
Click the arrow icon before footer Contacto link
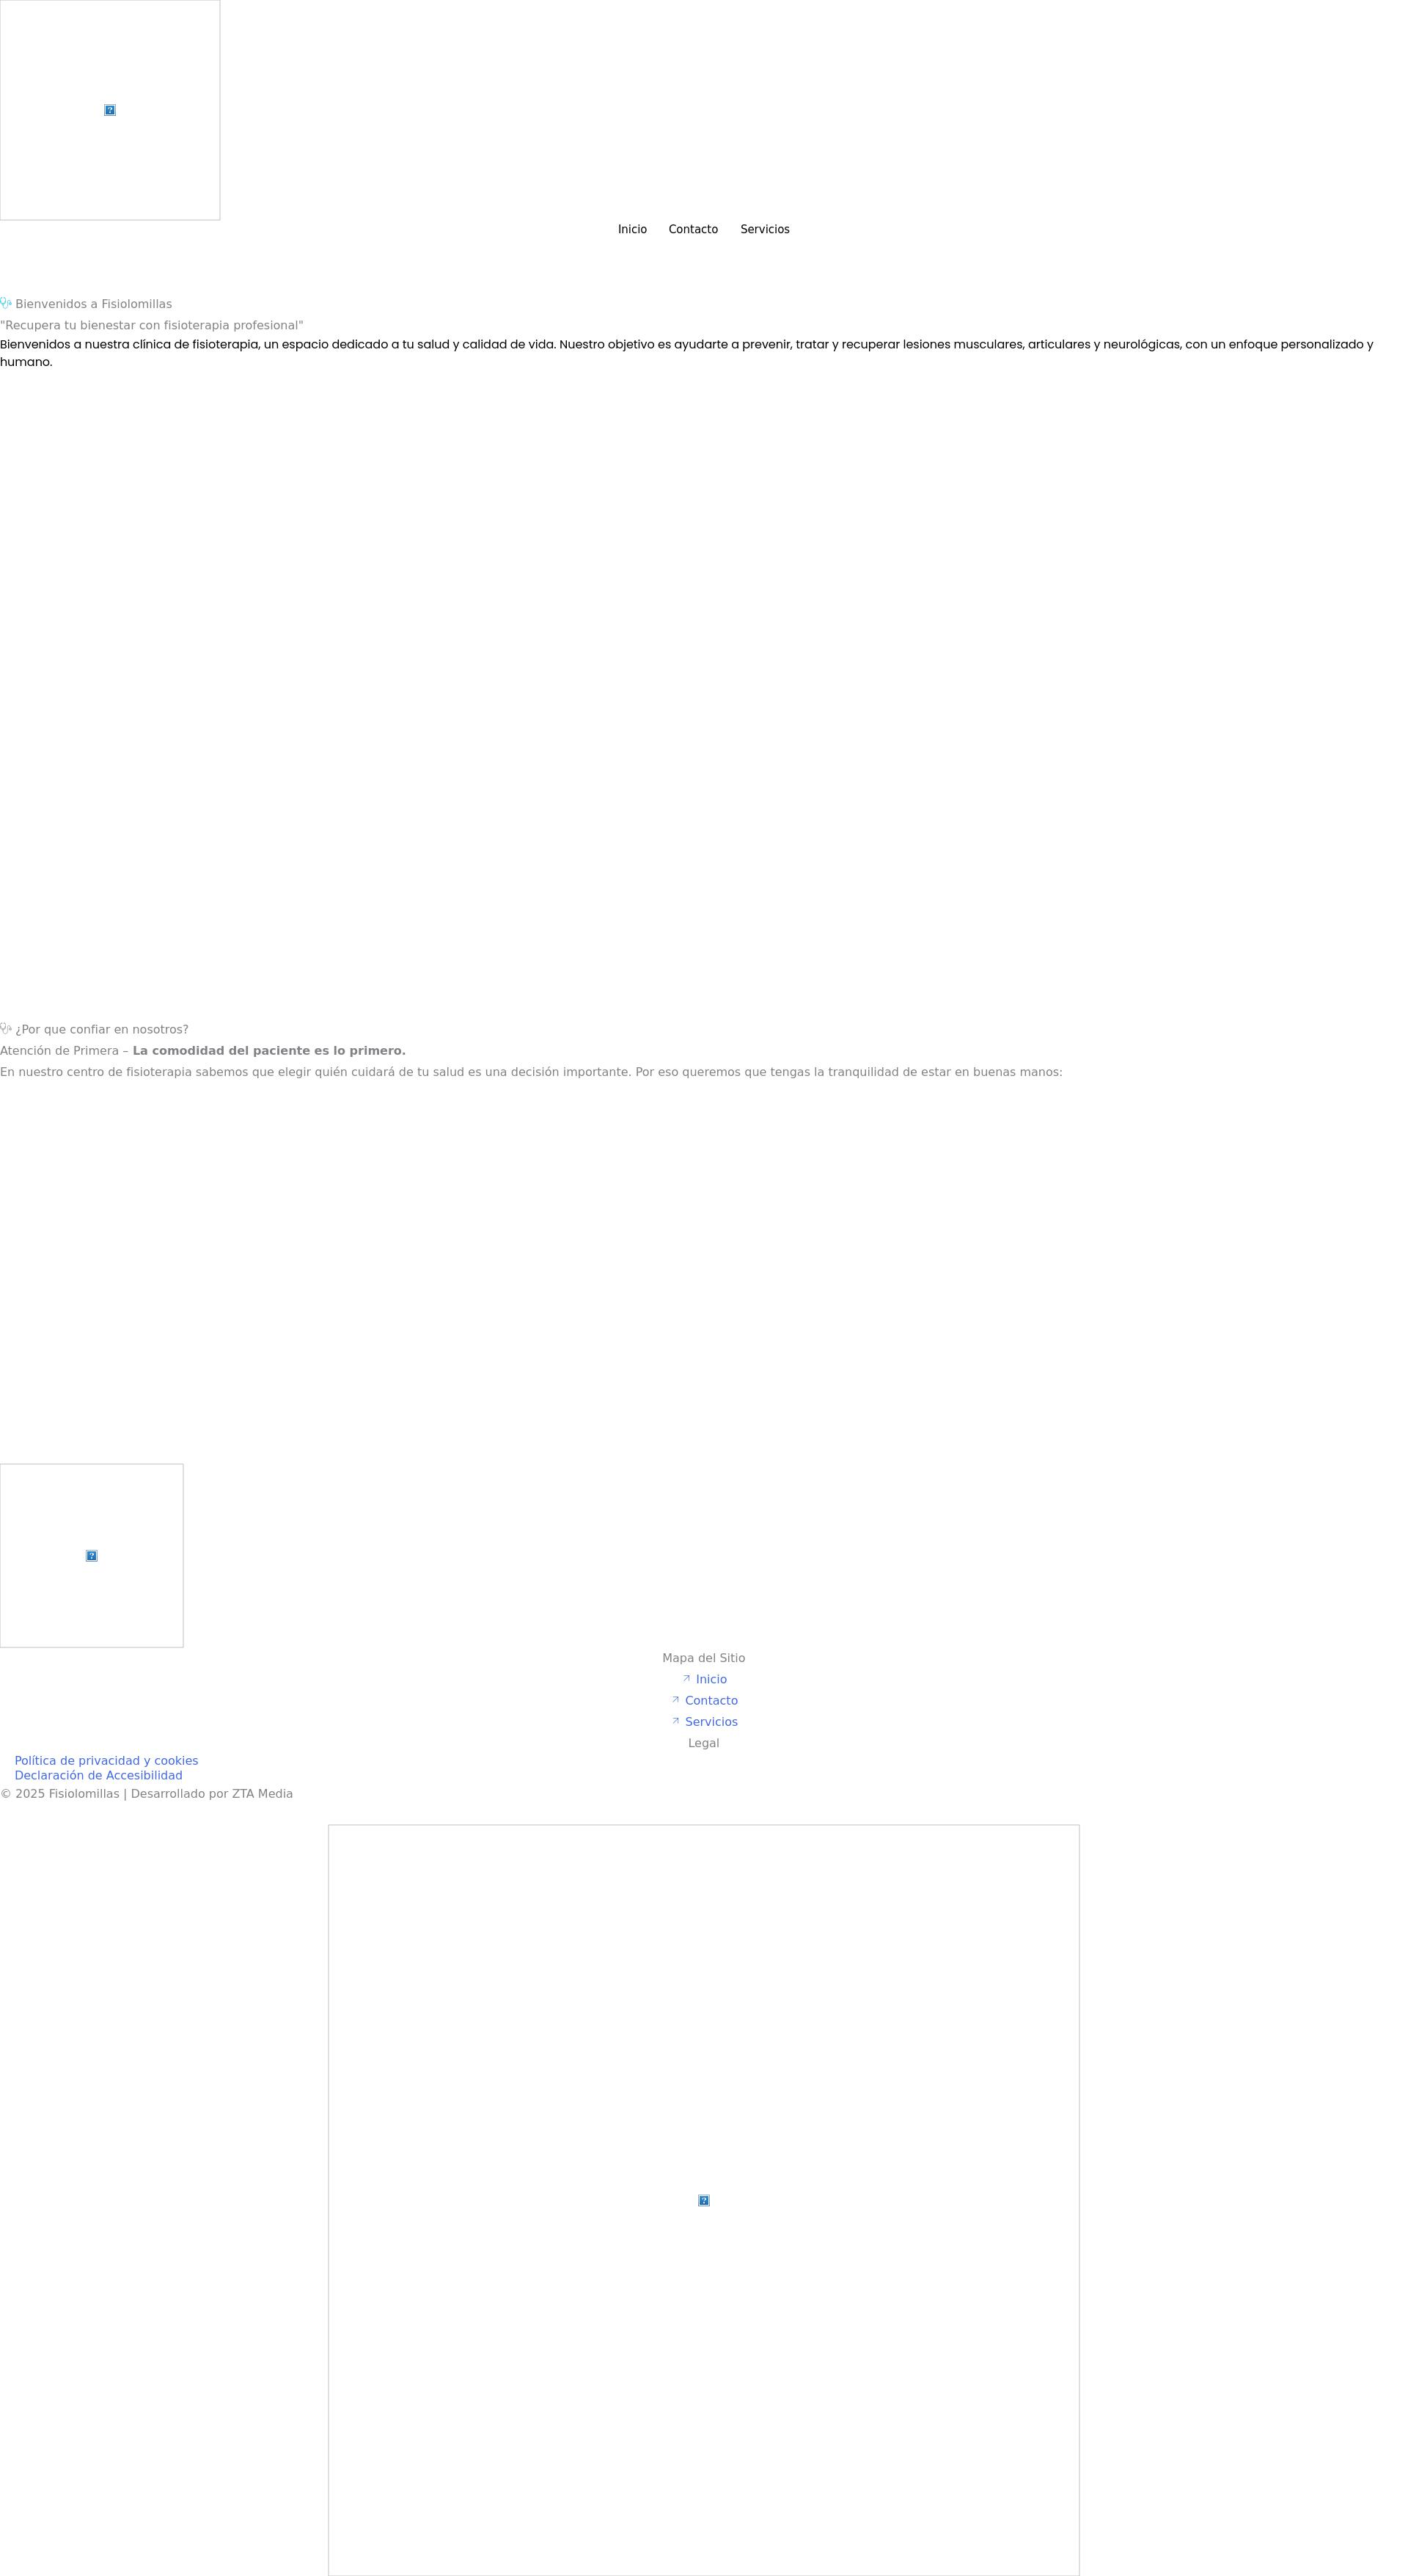[676, 1699]
